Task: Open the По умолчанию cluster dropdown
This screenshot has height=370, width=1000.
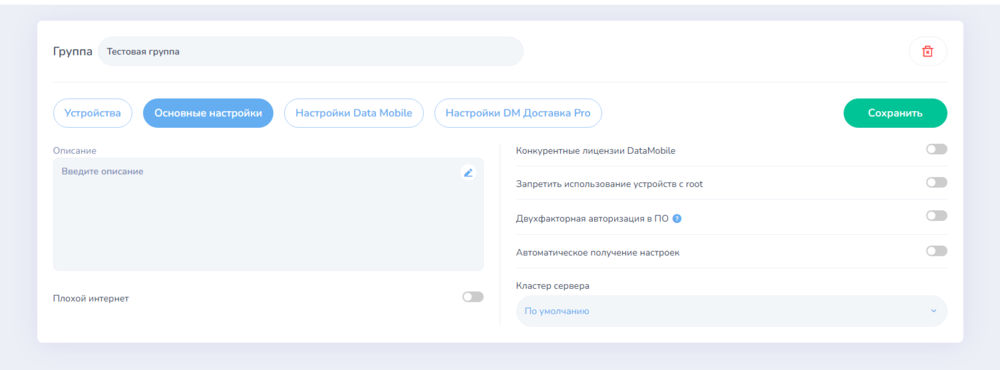Action: [732, 311]
